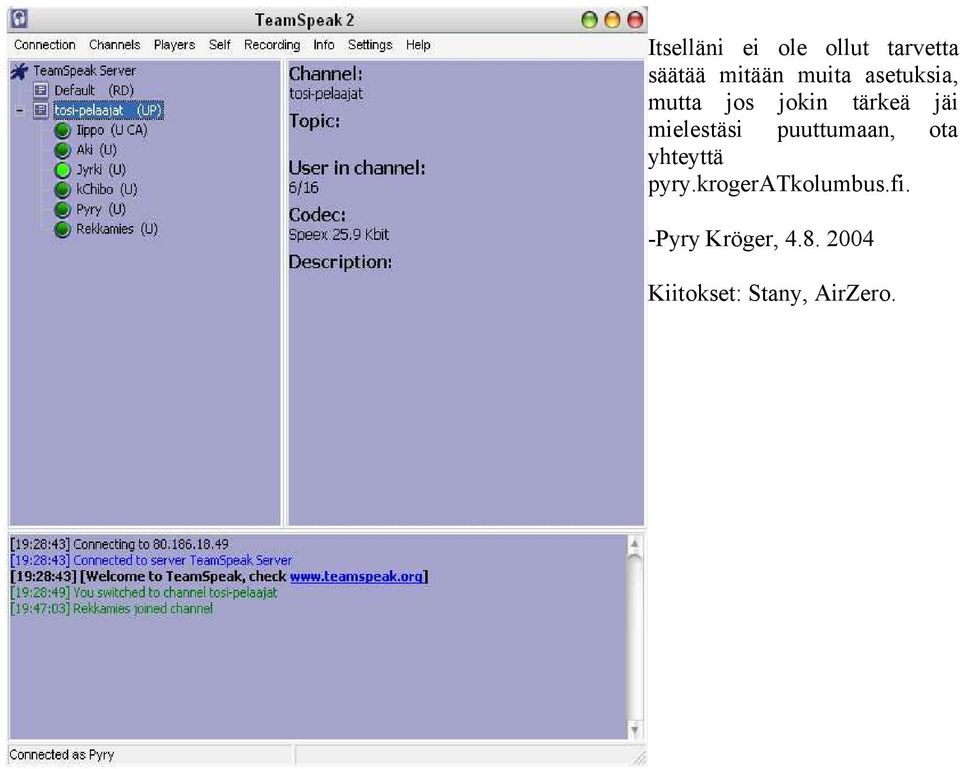The width and height of the screenshot is (960, 769).
Task: Click the log scrollbar down arrow
Action: pyautogui.click(x=635, y=730)
